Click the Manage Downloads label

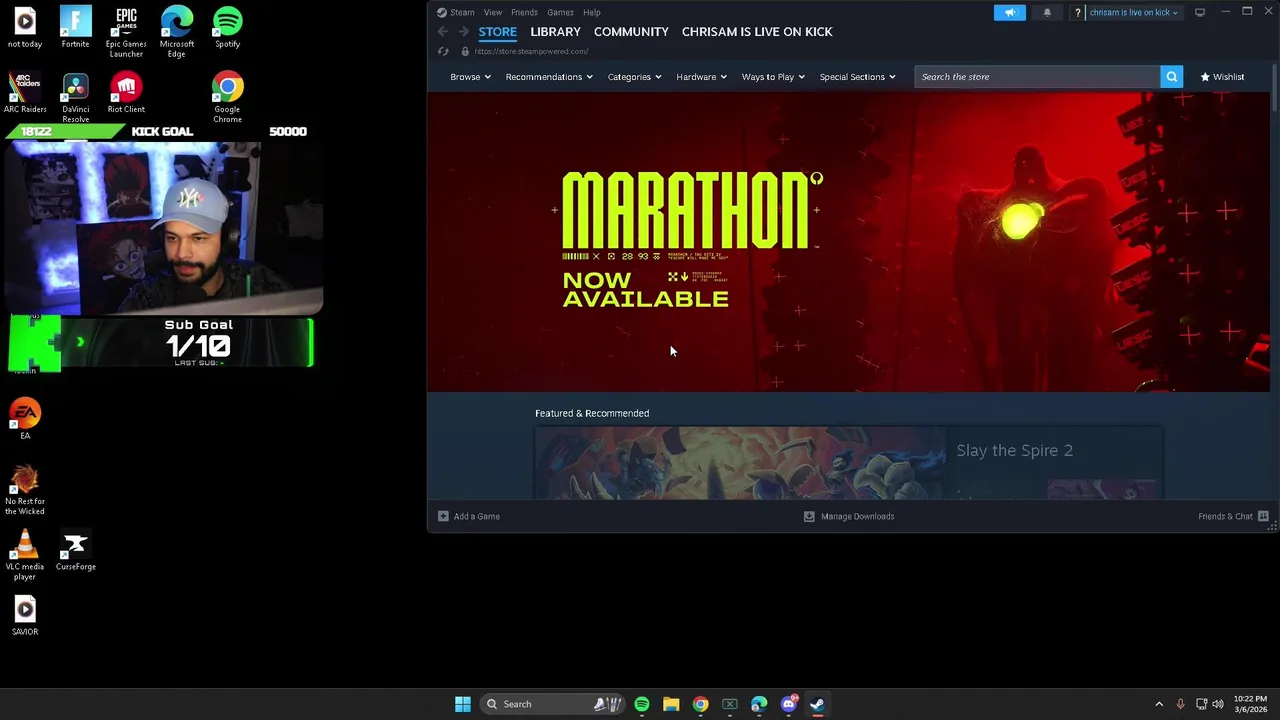point(857,516)
